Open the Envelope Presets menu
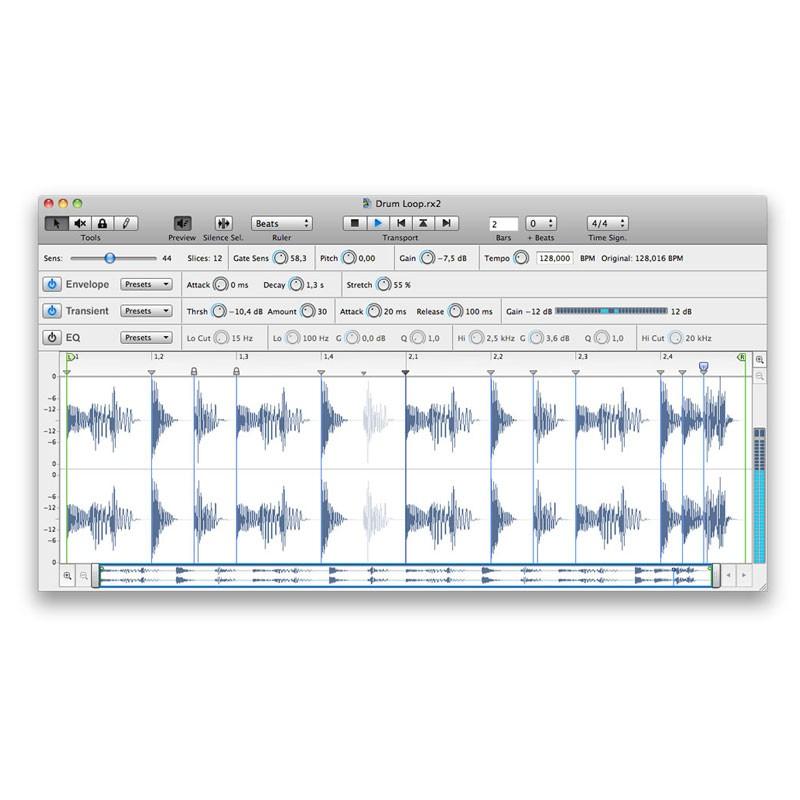800x800 pixels. [x=146, y=284]
